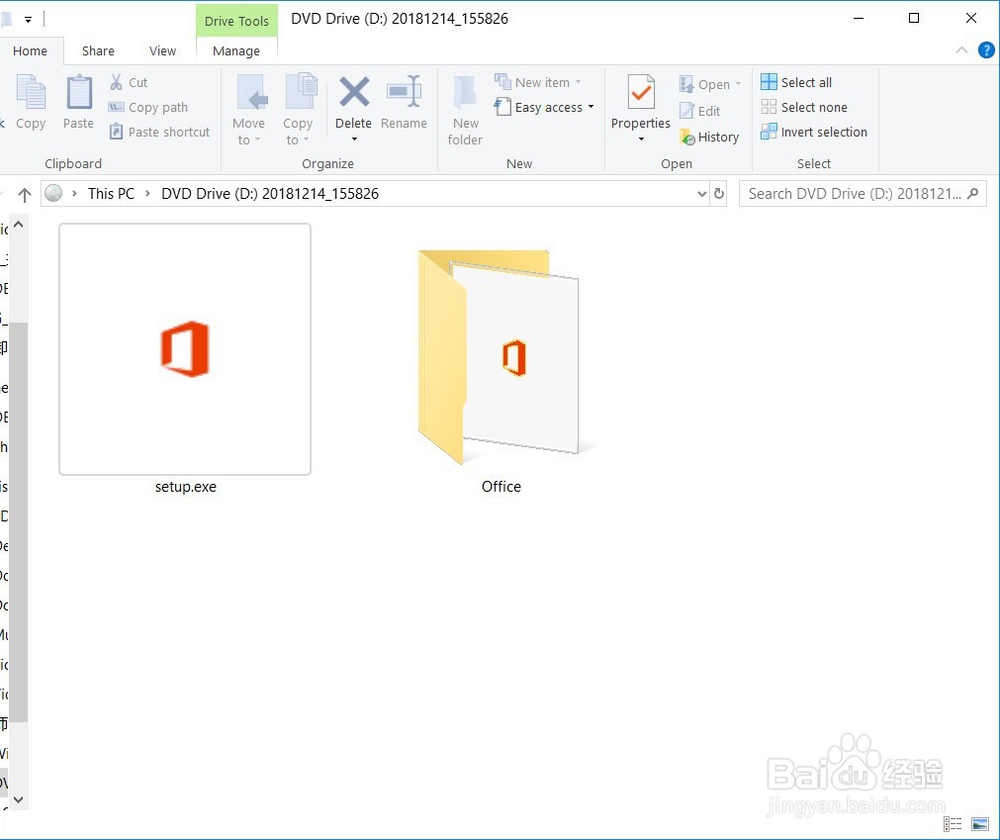The width and height of the screenshot is (1000, 840).
Task: Click the Delete X icon
Action: coord(354,92)
